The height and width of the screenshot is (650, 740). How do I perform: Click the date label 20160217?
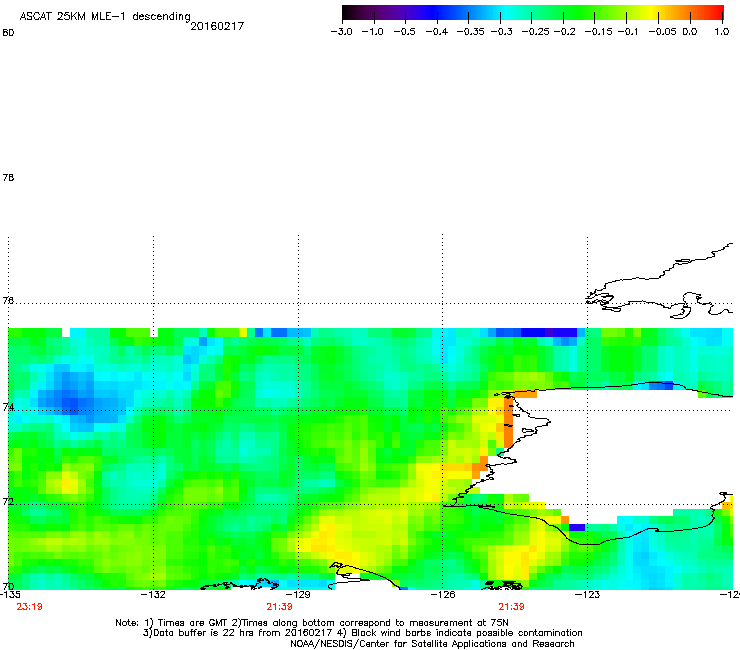click(217, 26)
